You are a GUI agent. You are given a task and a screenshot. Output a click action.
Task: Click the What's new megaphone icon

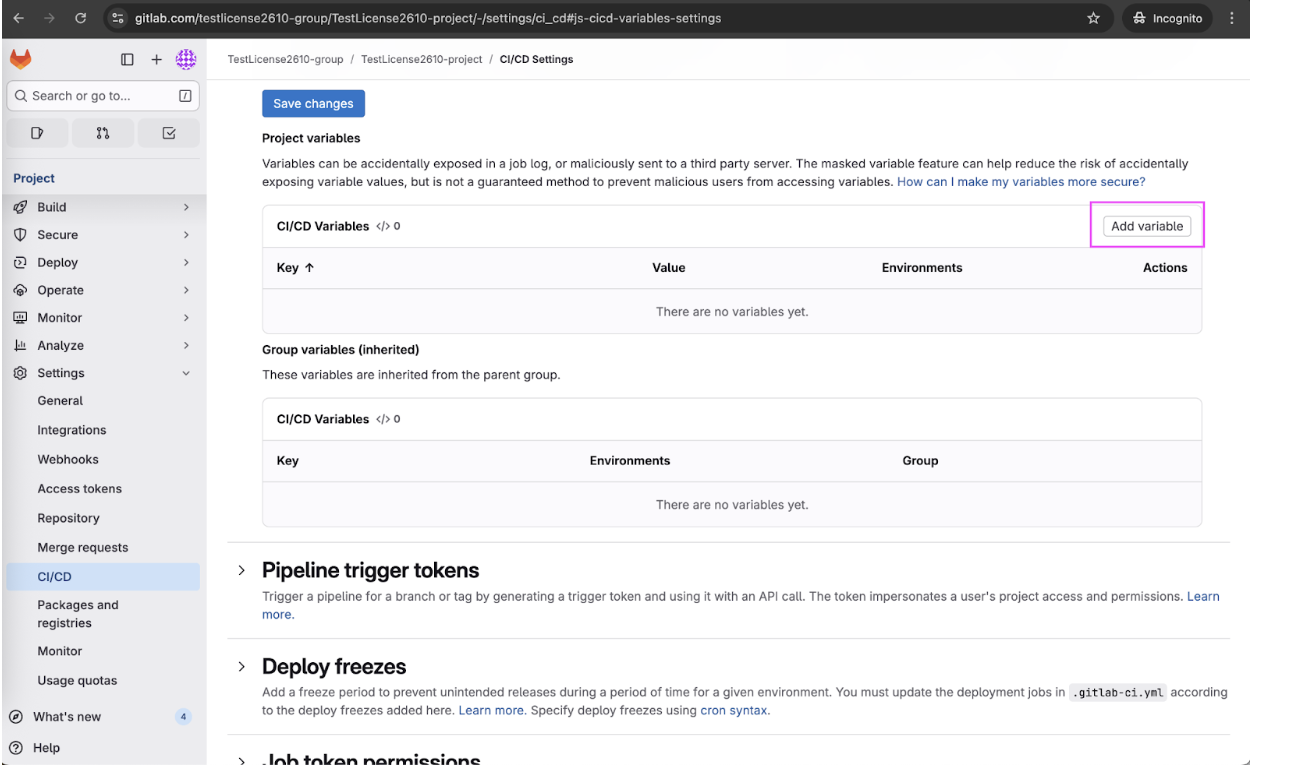click(16, 716)
